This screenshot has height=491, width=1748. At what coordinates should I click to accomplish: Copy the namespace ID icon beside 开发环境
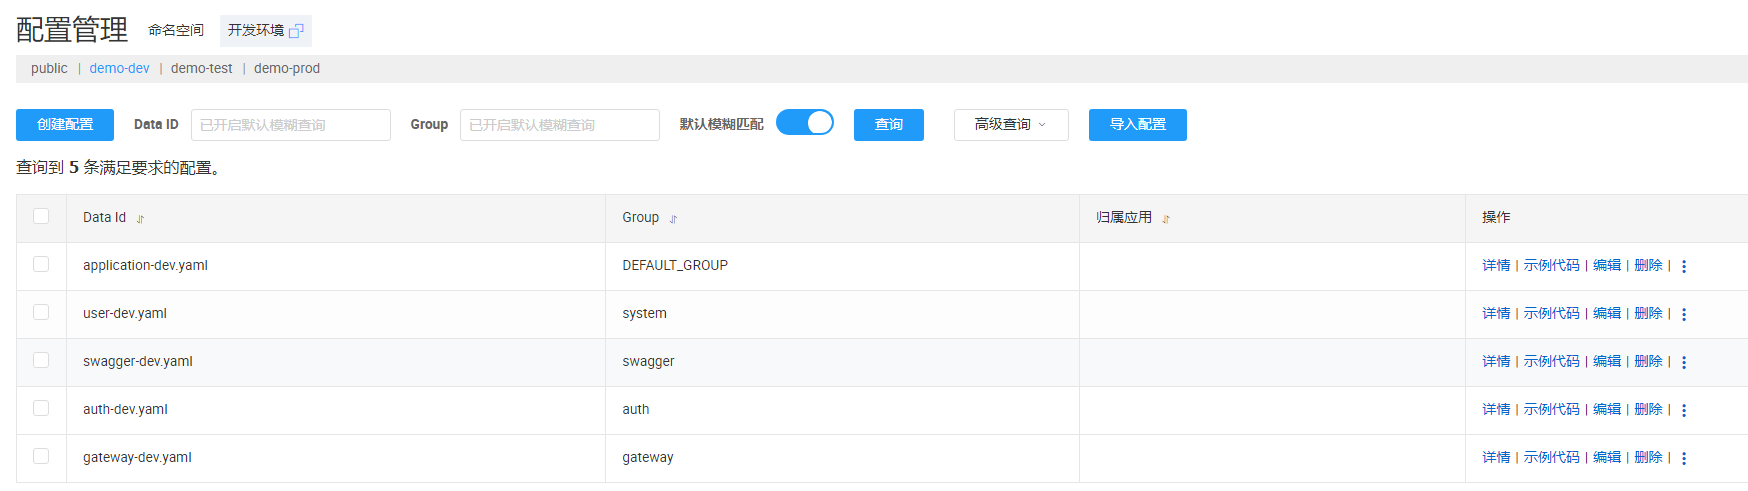tap(296, 31)
